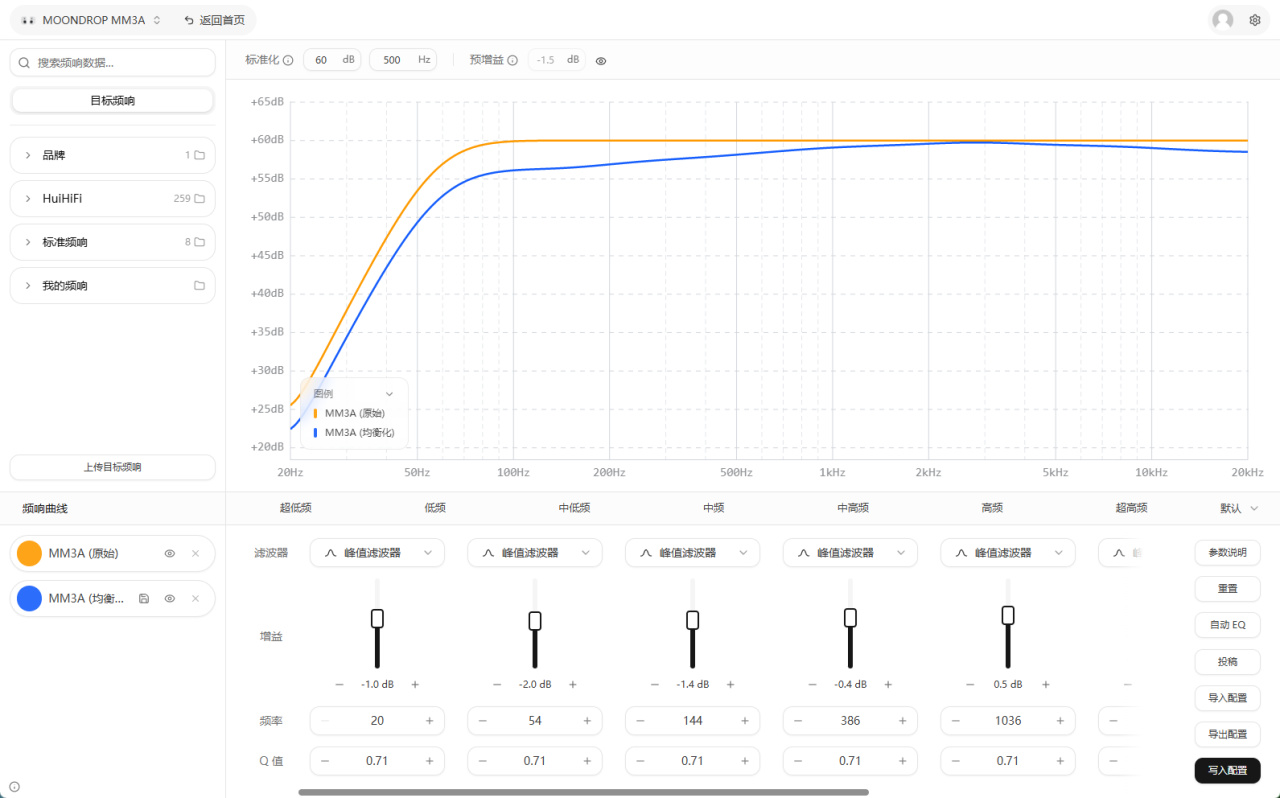Increase frequency value 54
Viewport: 1280px width, 798px height.
click(587, 720)
